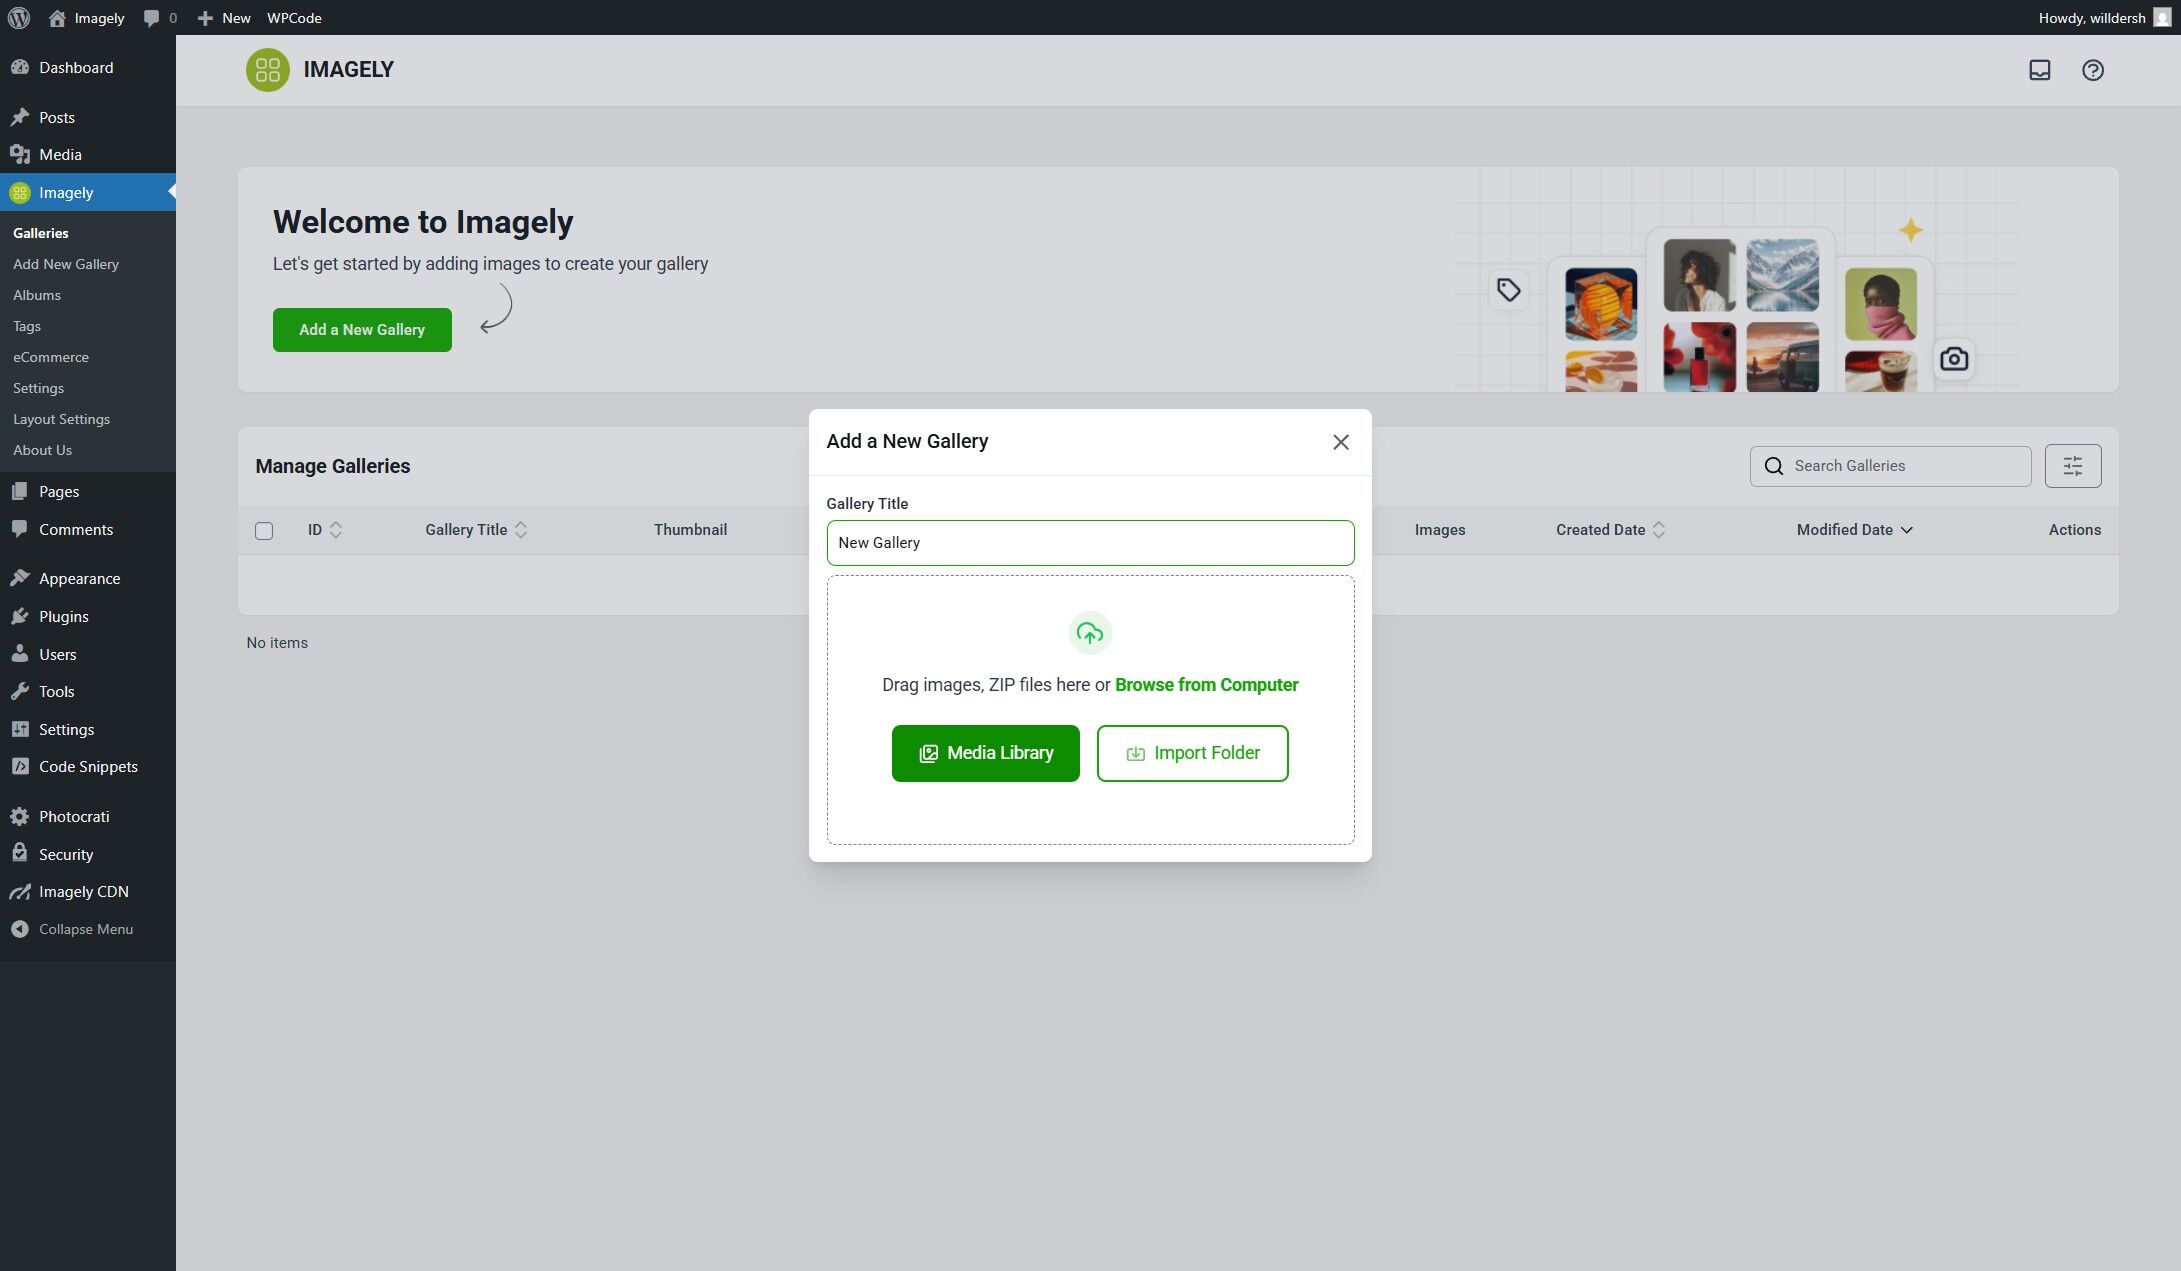Click the filter icon beside the gallery search
Viewport: 2181px width, 1271px height.
coord(2072,465)
